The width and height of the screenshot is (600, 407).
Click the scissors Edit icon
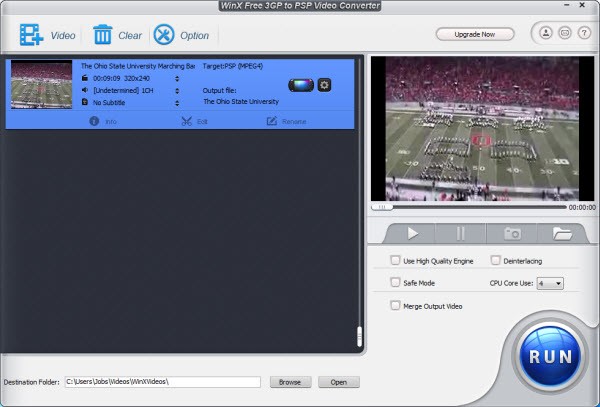pos(186,121)
